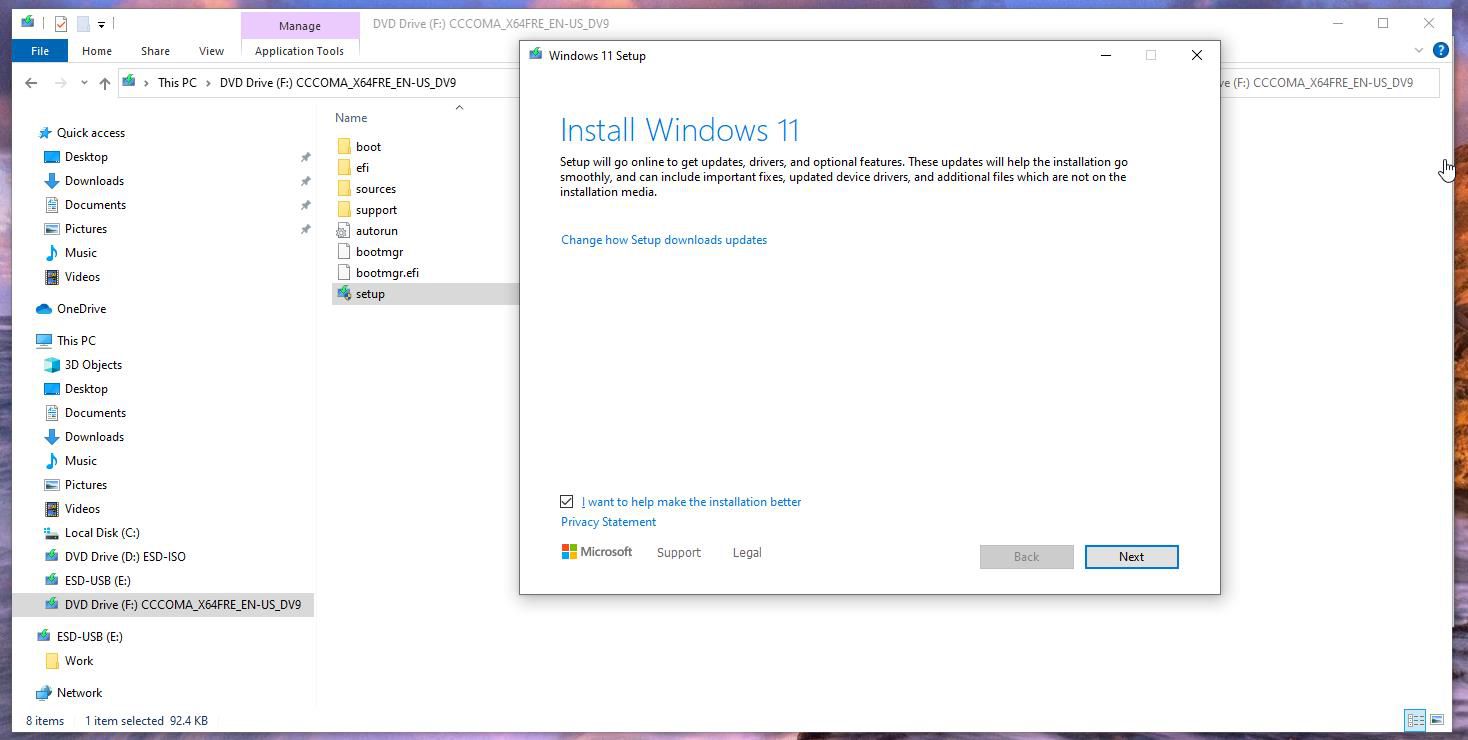Viewport: 1468px width, 740px height.
Task: Select the efi folder
Action: coord(362,168)
